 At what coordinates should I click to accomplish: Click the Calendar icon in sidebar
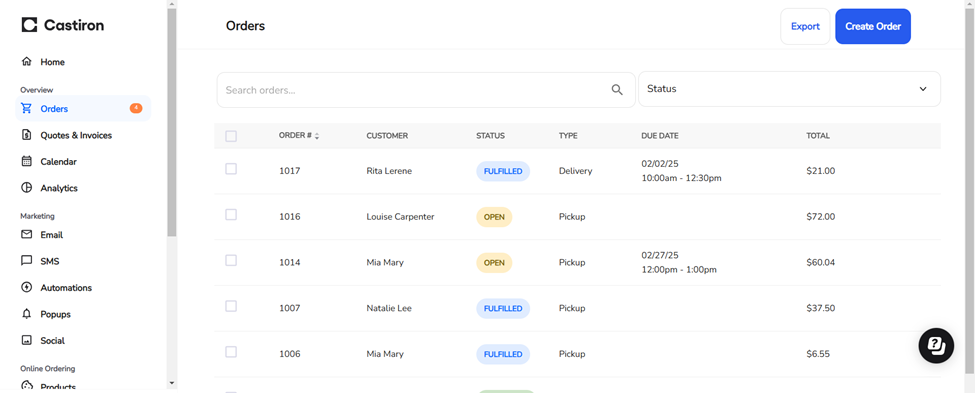(26, 161)
